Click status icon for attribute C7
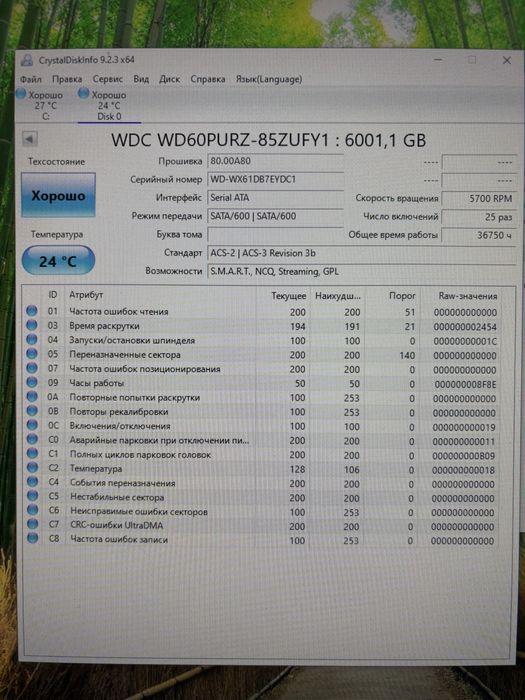The width and height of the screenshot is (525, 700). click(x=32, y=524)
